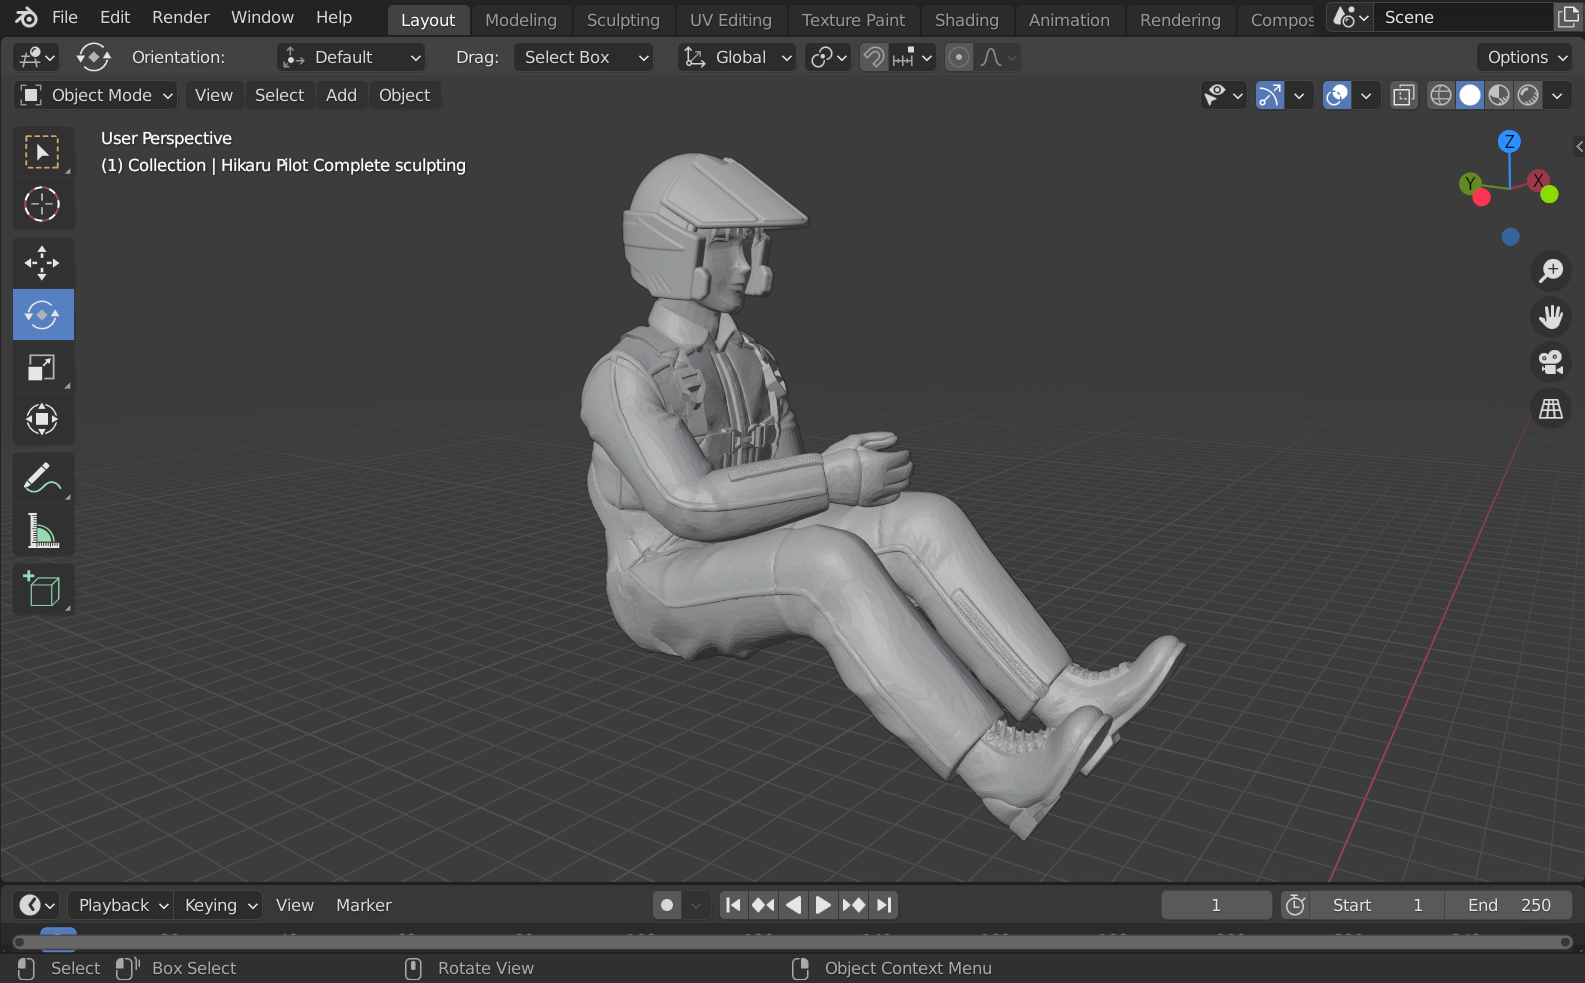Open the pivot point dropdown
Screen dimensions: 1585x983
point(828,57)
